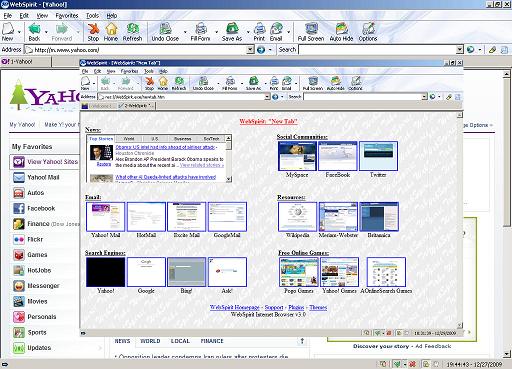Click Home icon in inner WebSpirit window
512x369 pixels.
(x=163, y=83)
